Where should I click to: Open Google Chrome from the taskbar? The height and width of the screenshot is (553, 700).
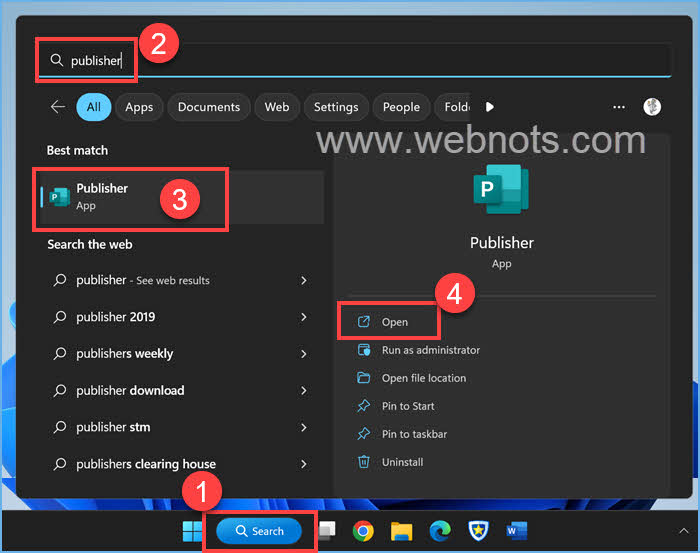(363, 531)
